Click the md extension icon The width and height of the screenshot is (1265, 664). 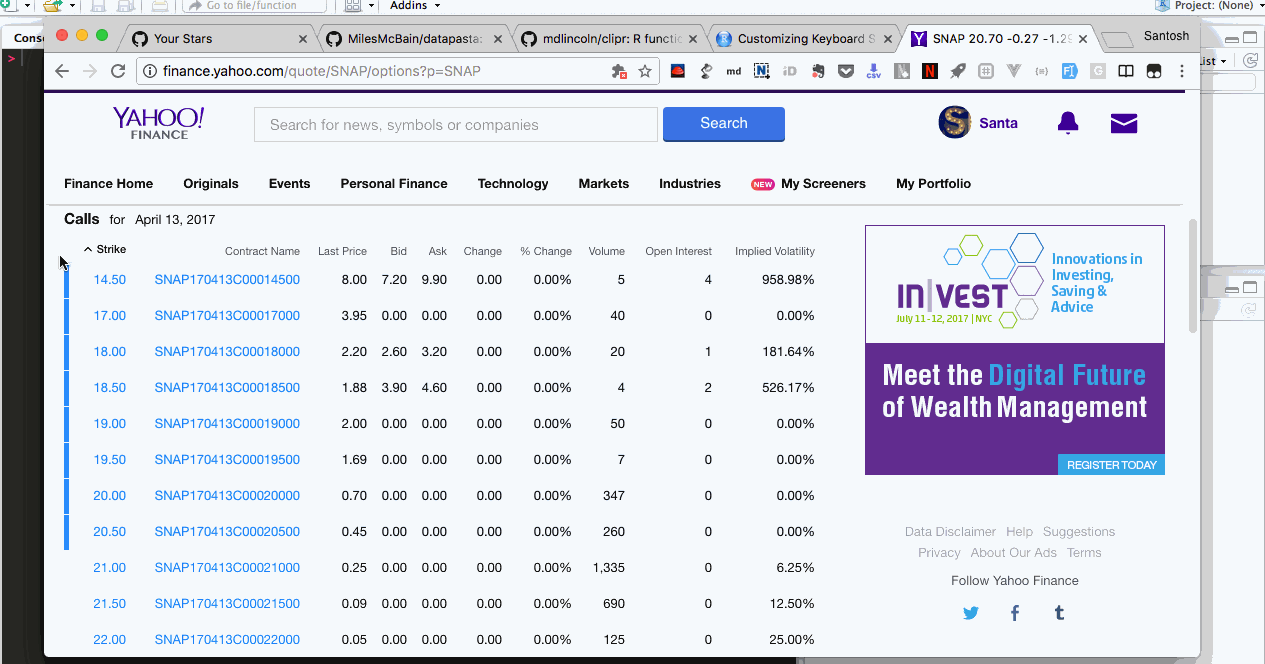pyautogui.click(x=734, y=71)
